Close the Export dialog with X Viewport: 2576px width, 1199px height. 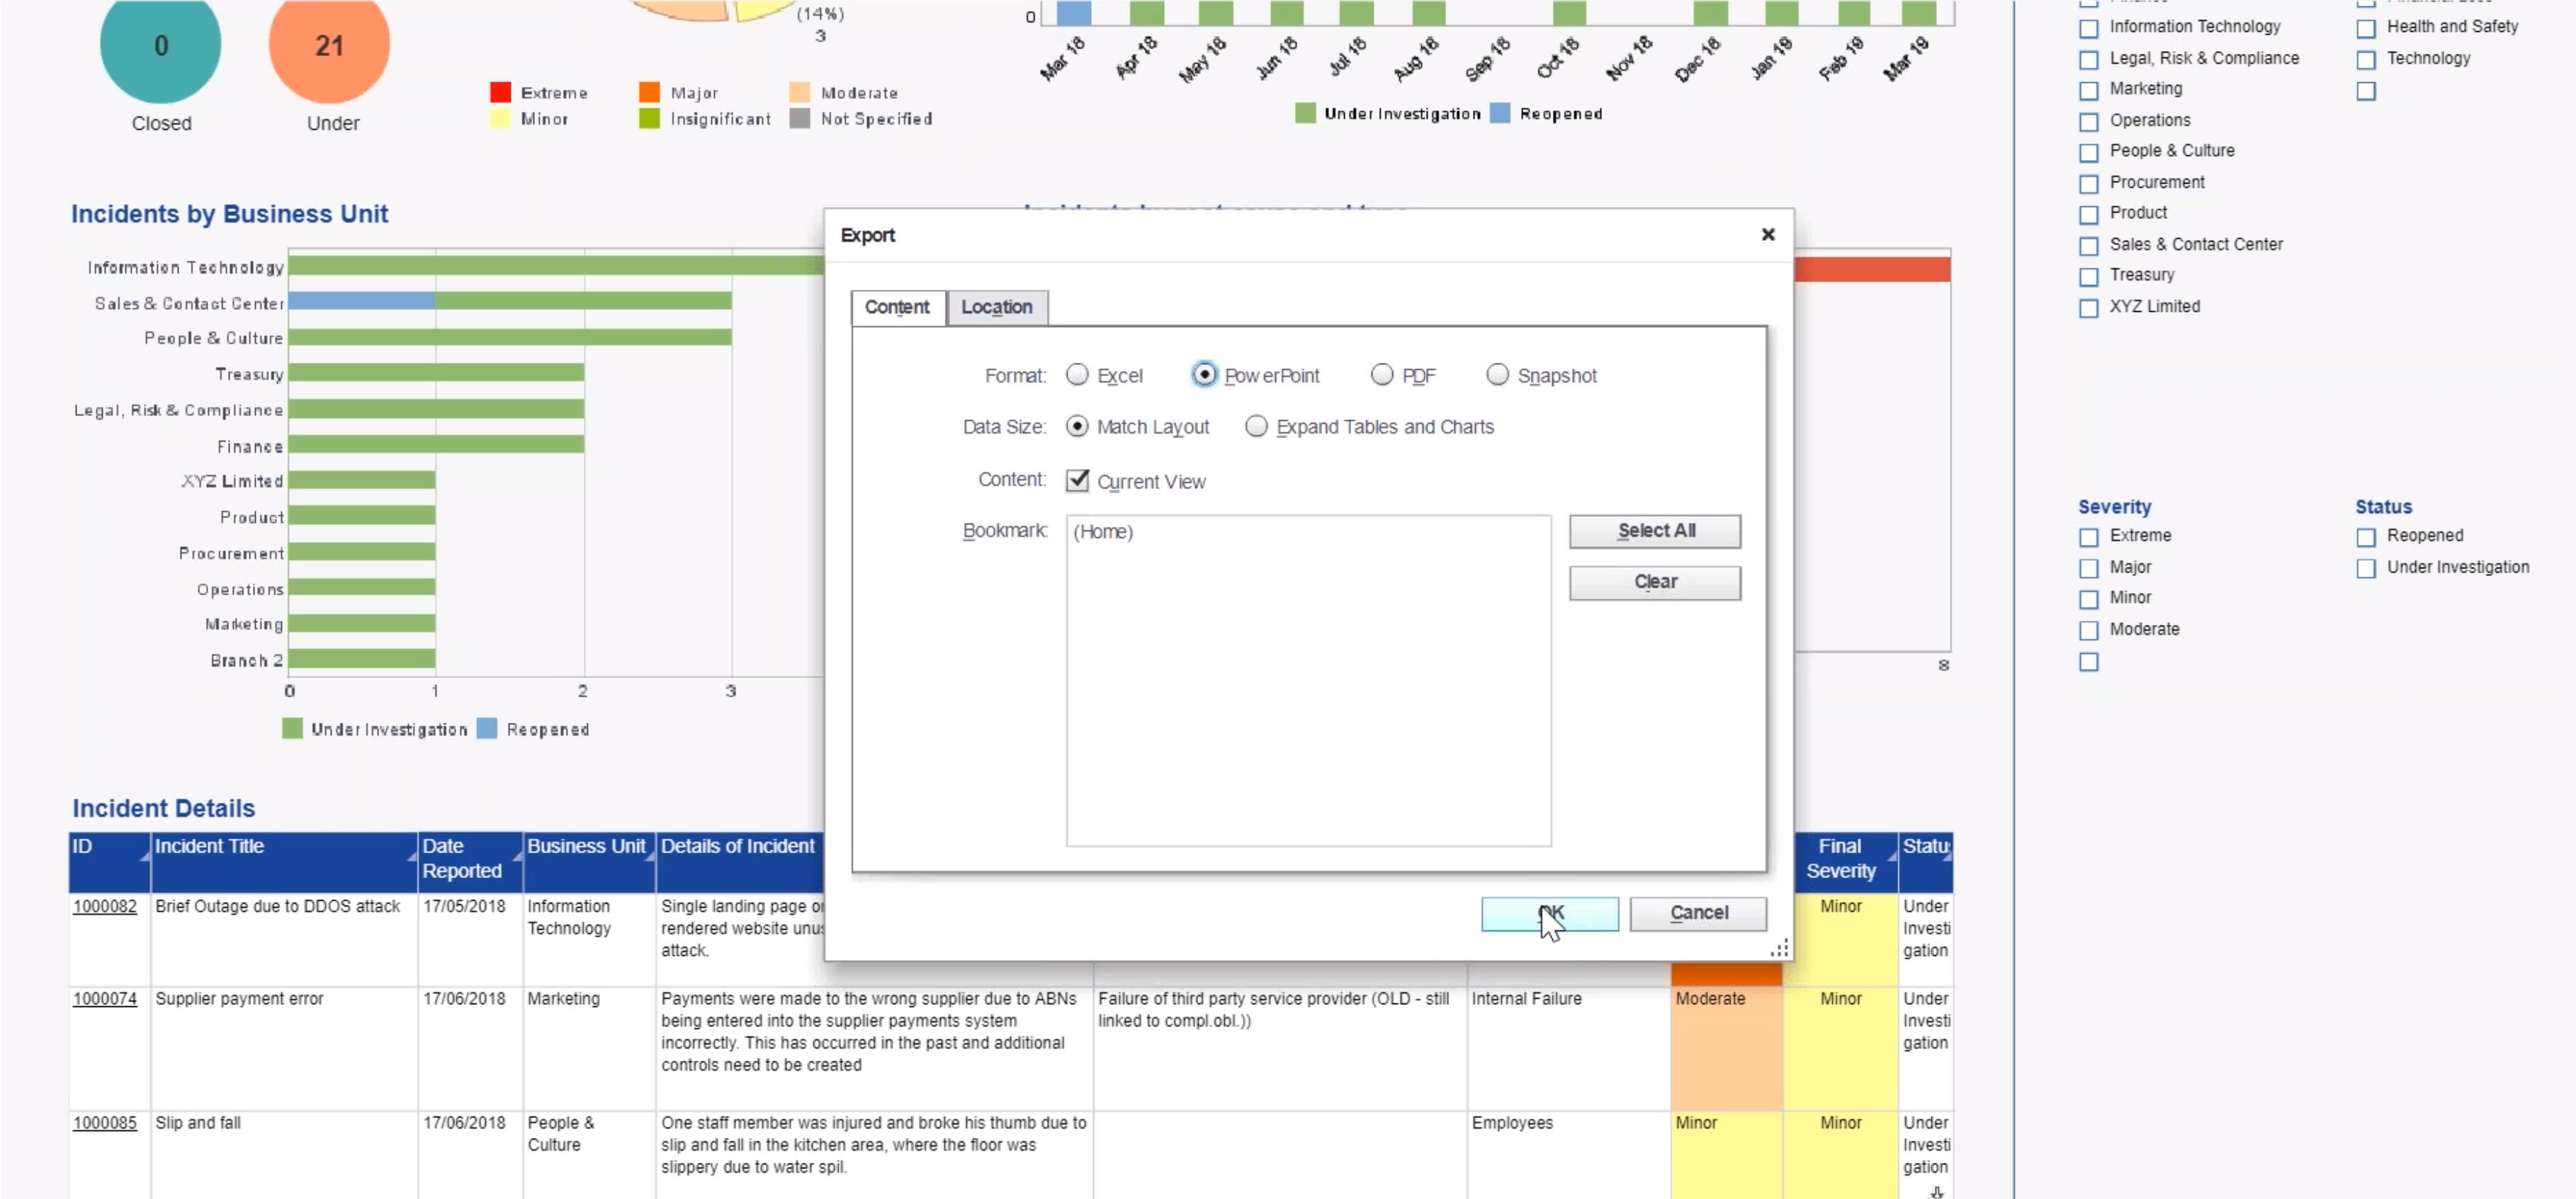(x=1767, y=234)
